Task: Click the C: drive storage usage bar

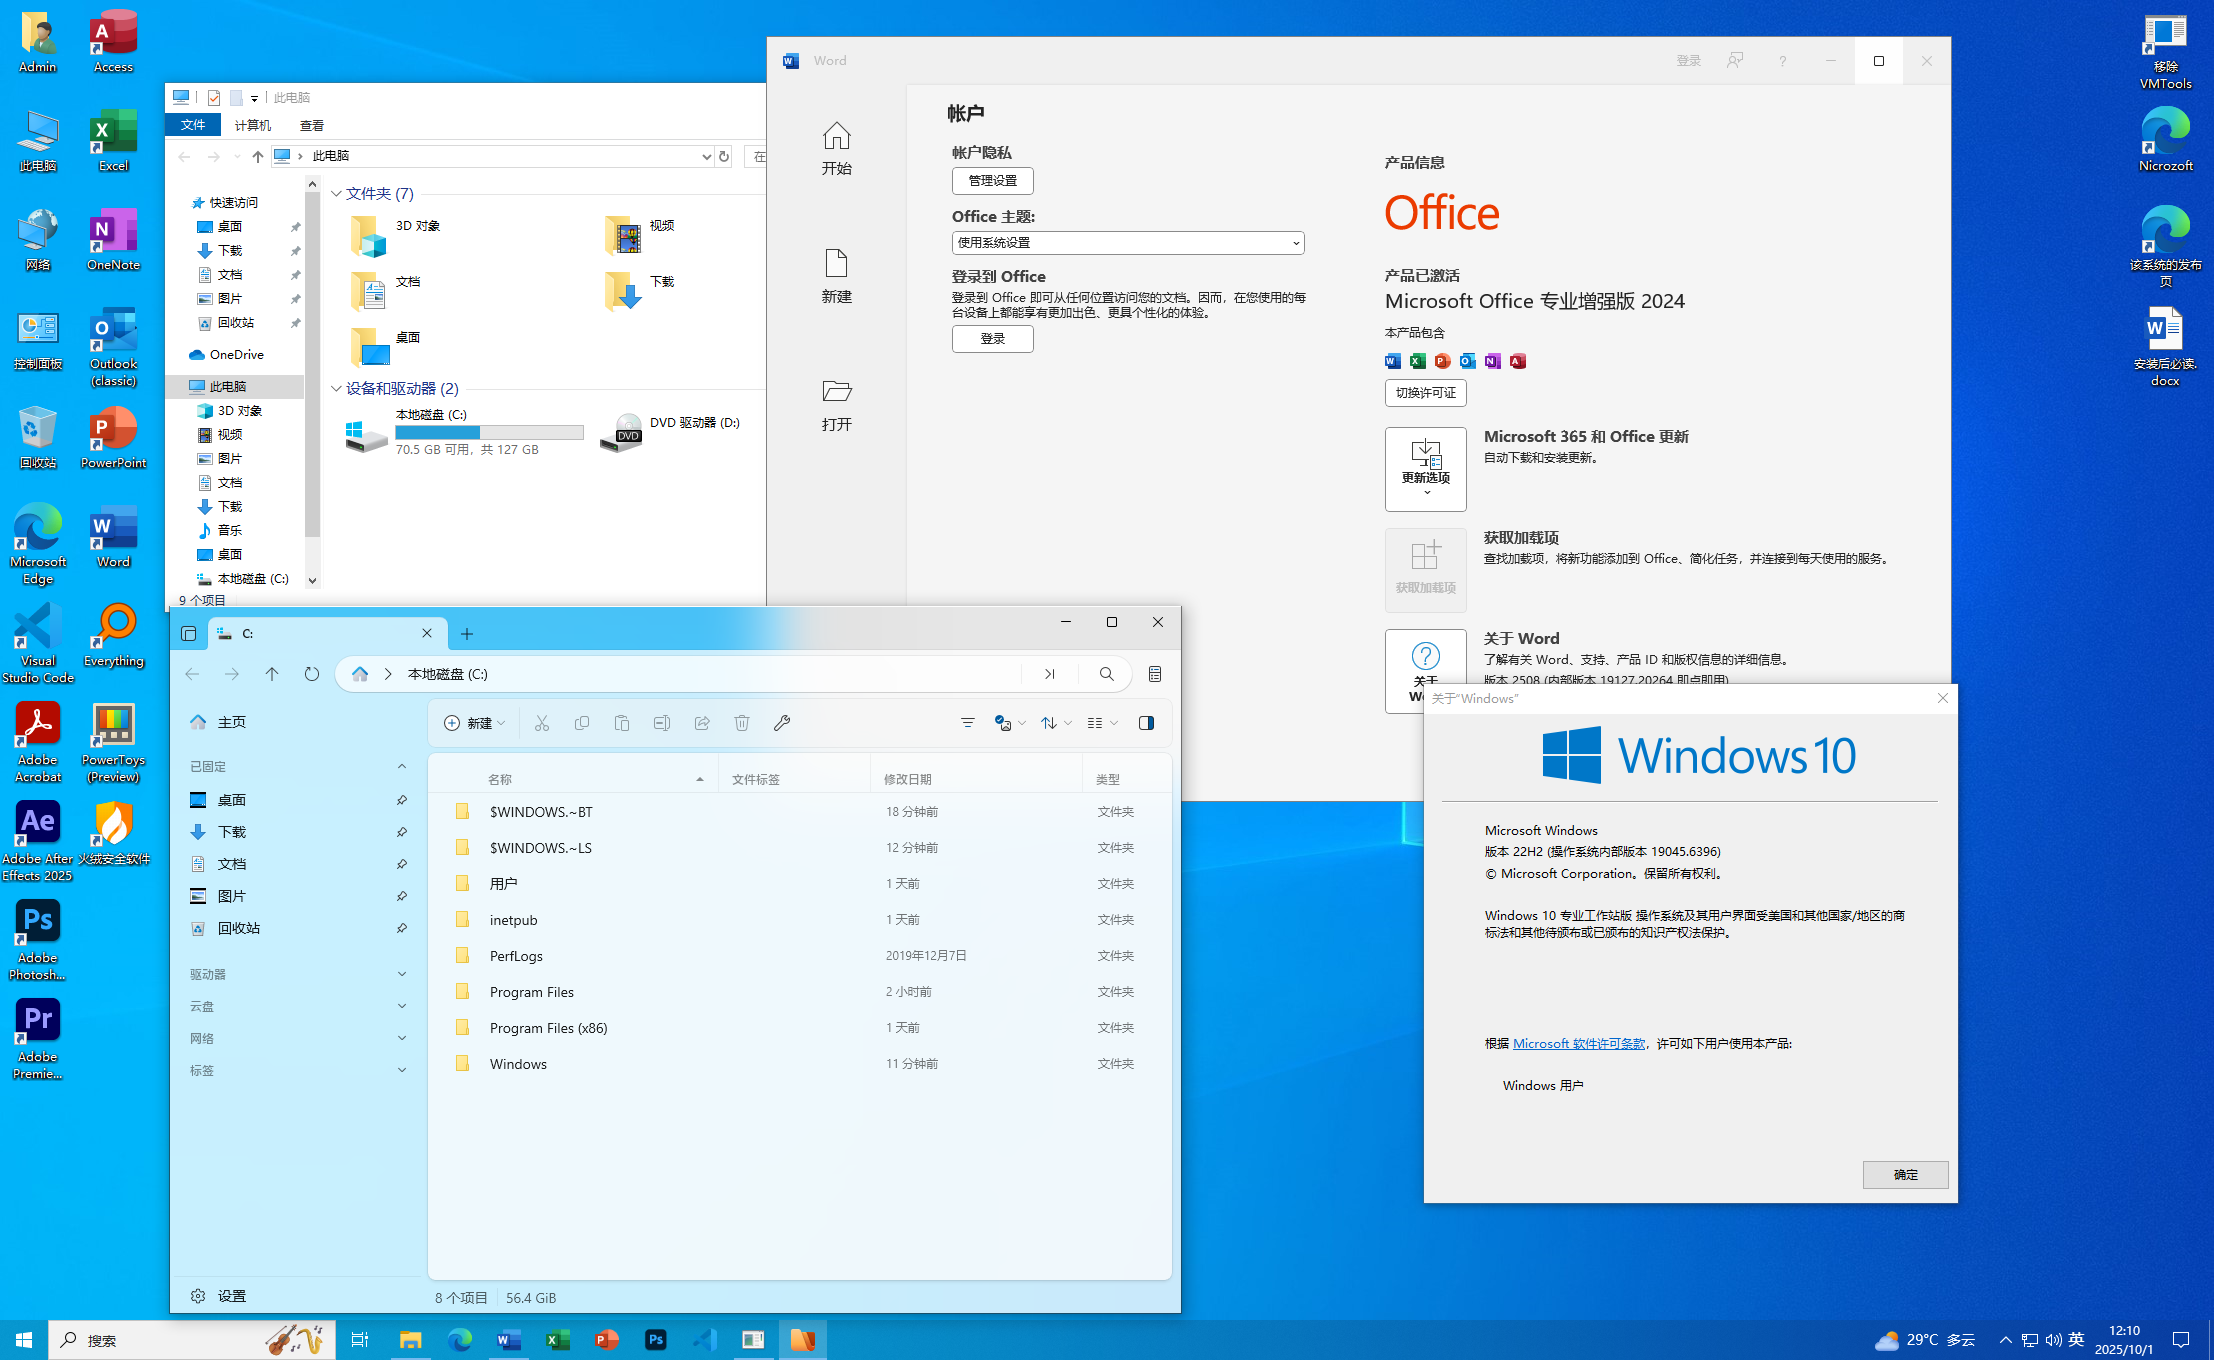Action: pyautogui.click(x=489, y=432)
